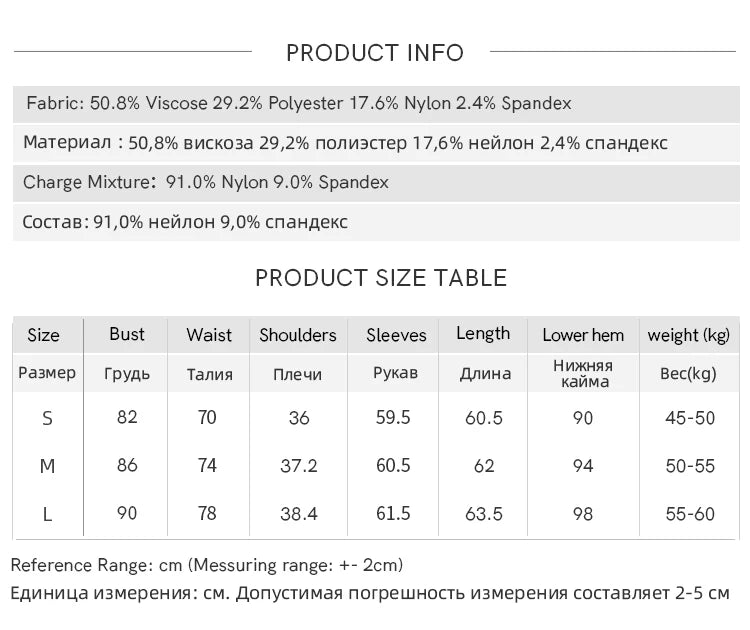750x630 pixels.
Task: Click the Состав nylon spandex row
Action: [376, 222]
